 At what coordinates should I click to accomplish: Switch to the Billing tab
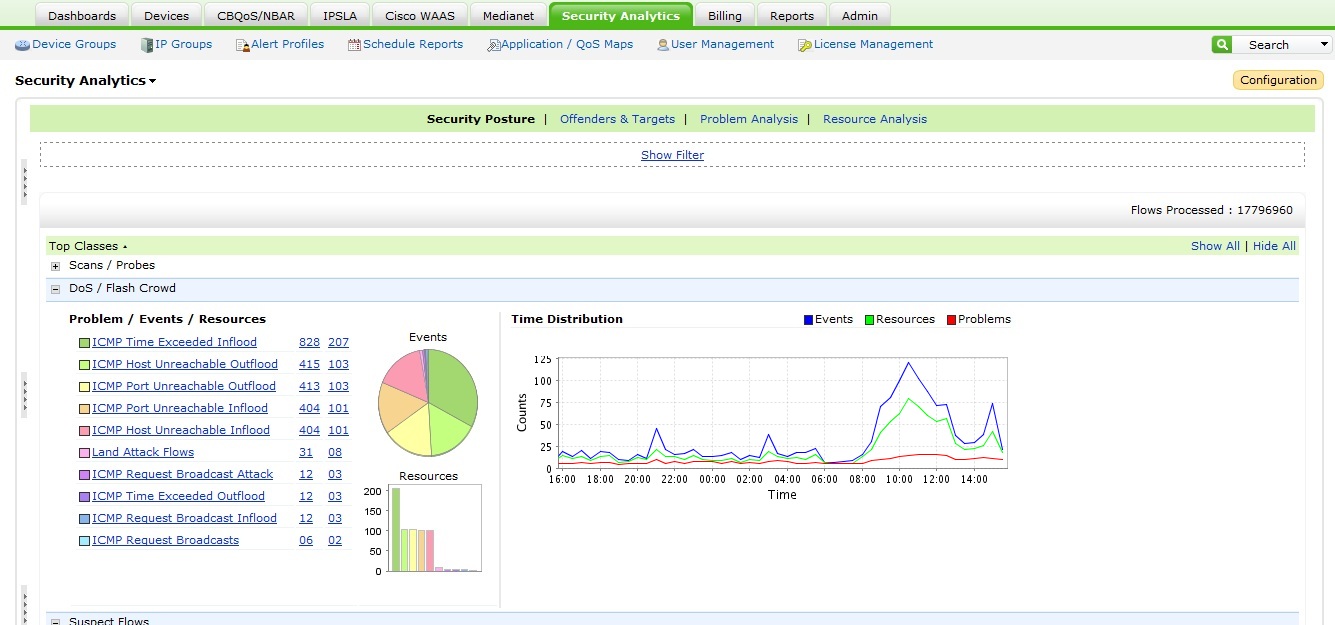pyautogui.click(x=725, y=16)
